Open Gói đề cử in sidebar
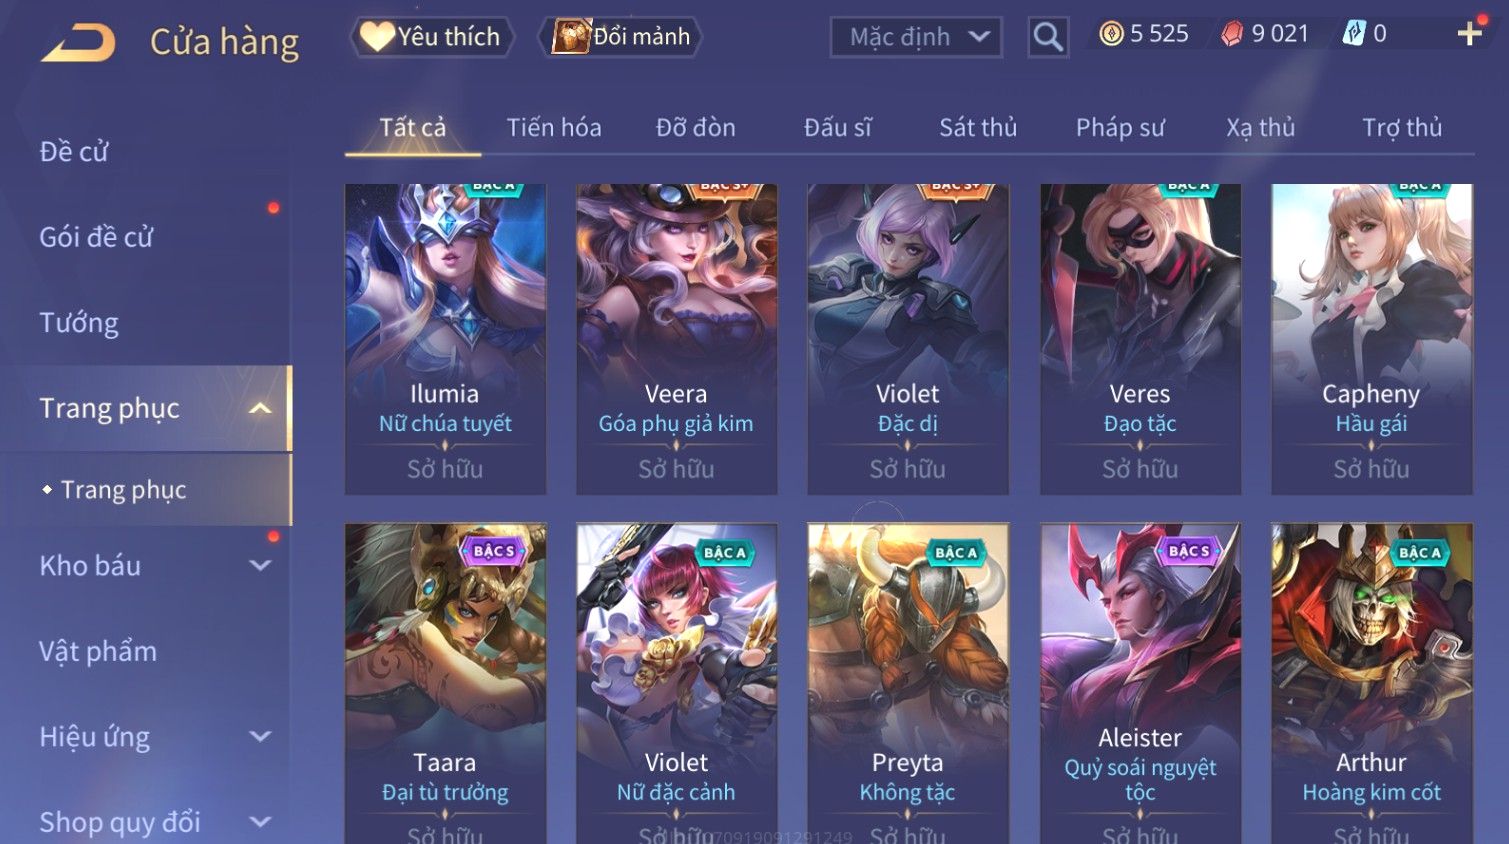Image resolution: width=1509 pixels, height=844 pixels. pyautogui.click(x=96, y=237)
